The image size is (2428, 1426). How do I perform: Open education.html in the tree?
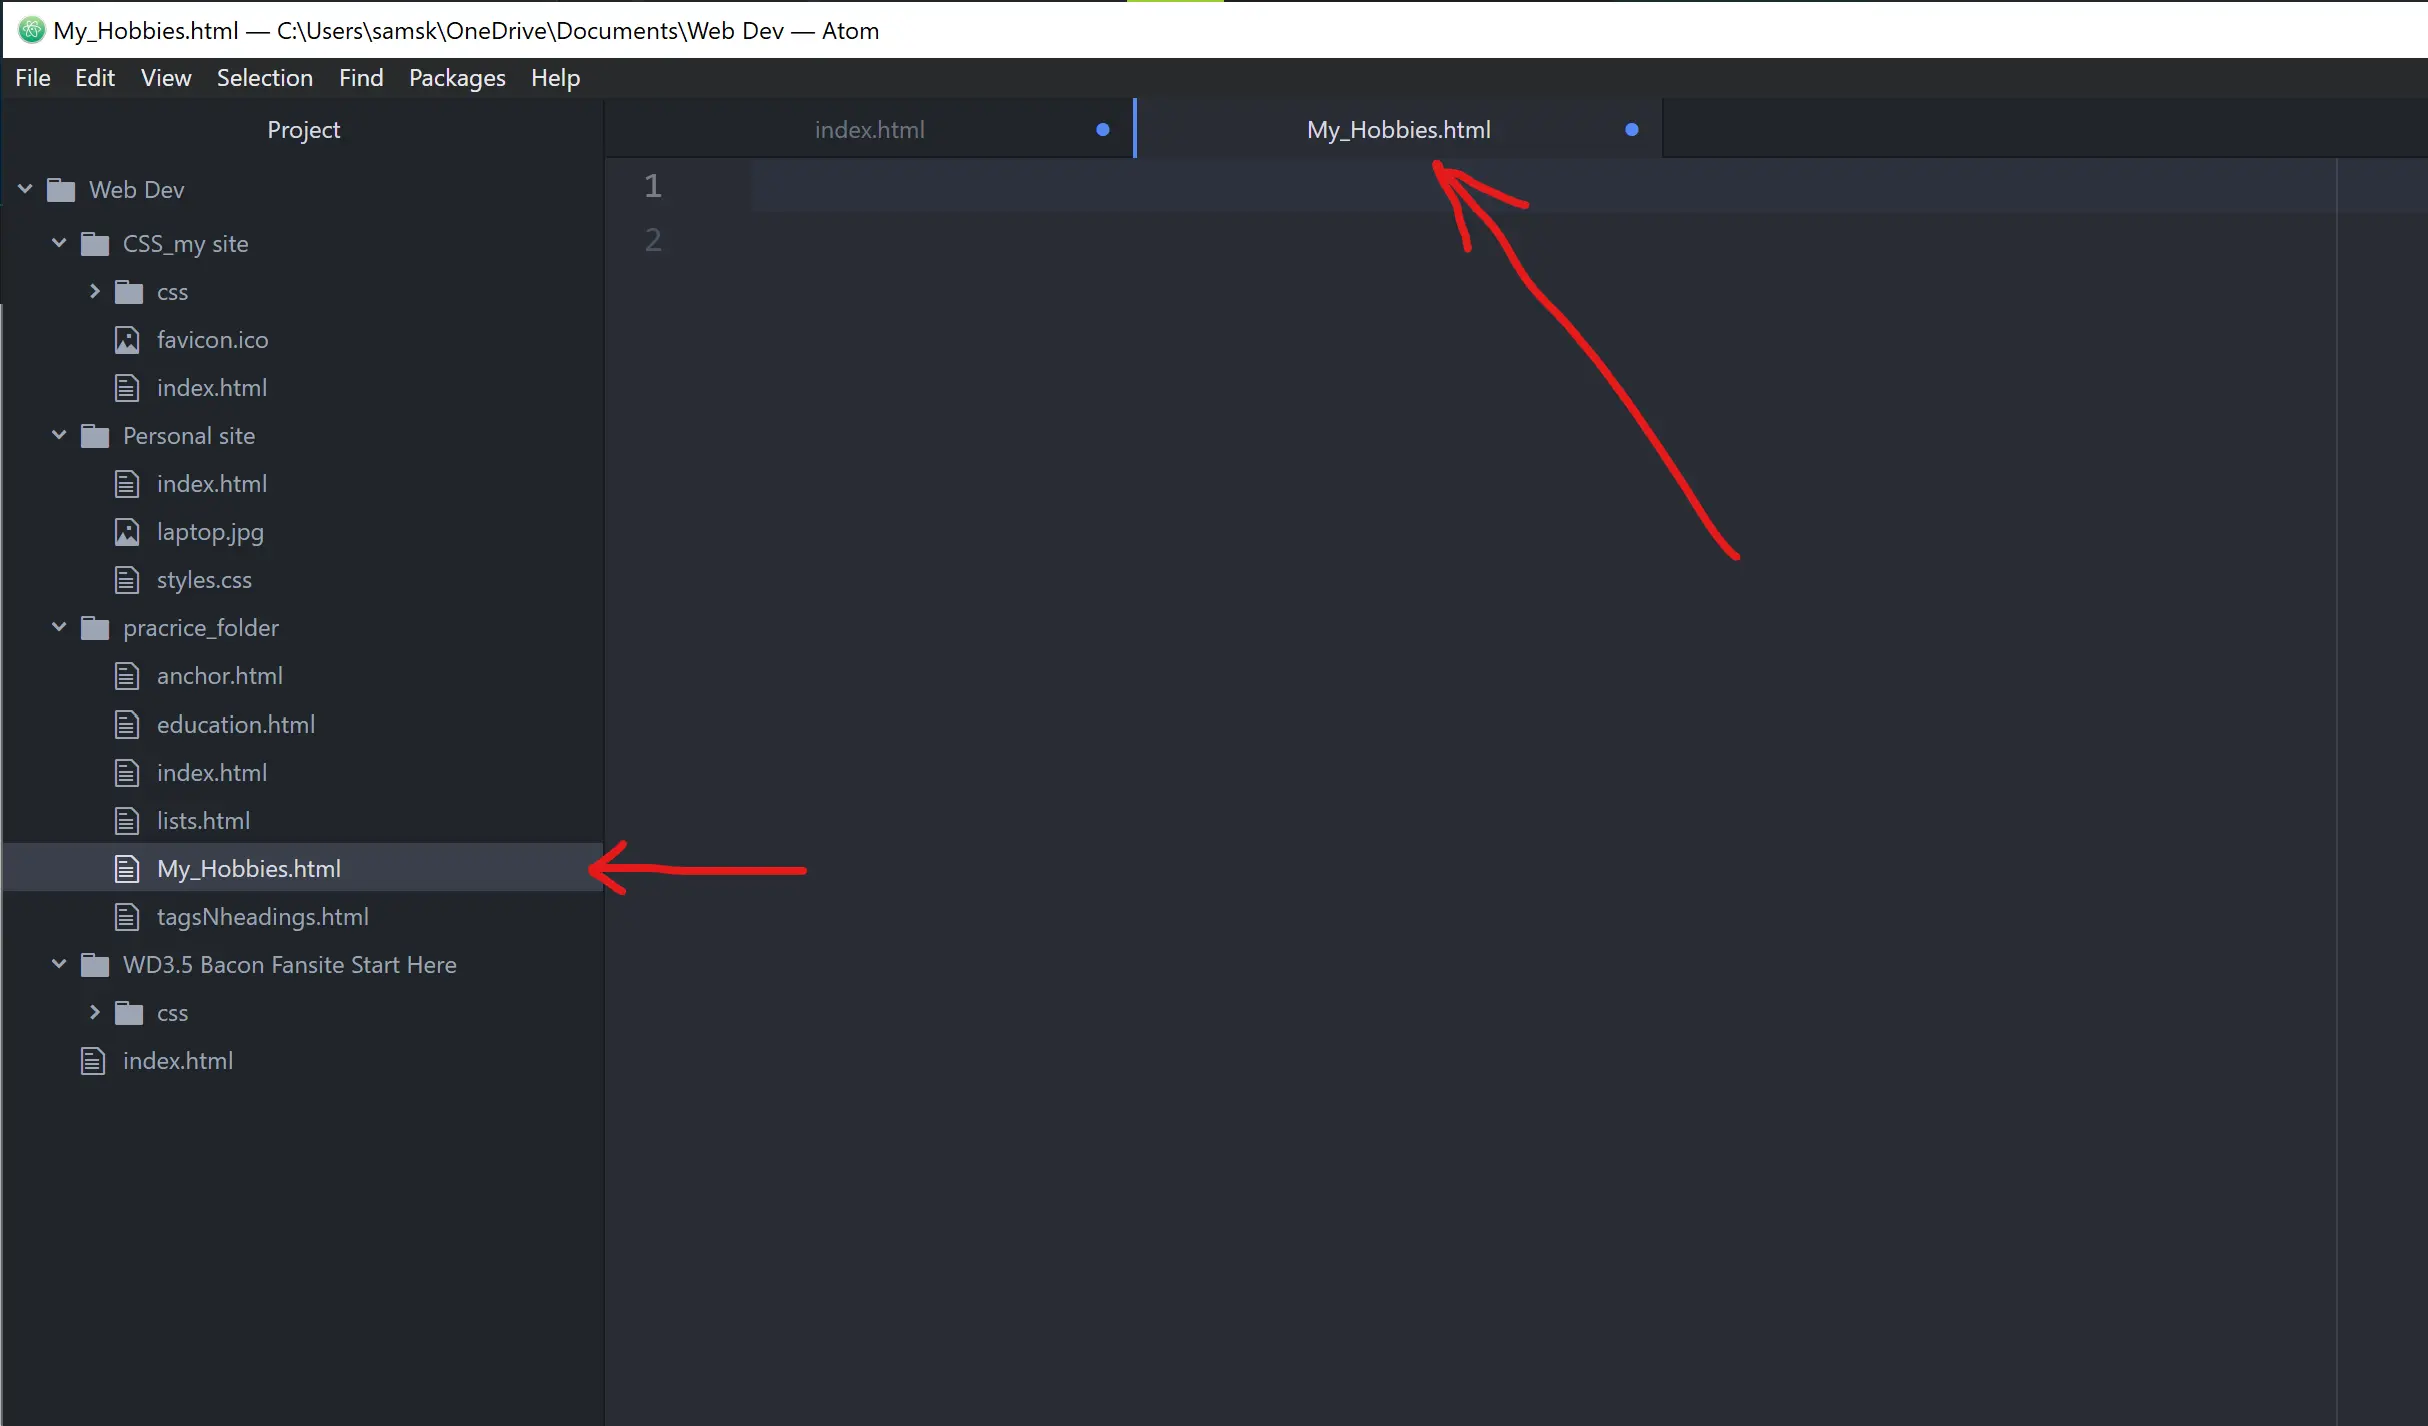tap(236, 724)
